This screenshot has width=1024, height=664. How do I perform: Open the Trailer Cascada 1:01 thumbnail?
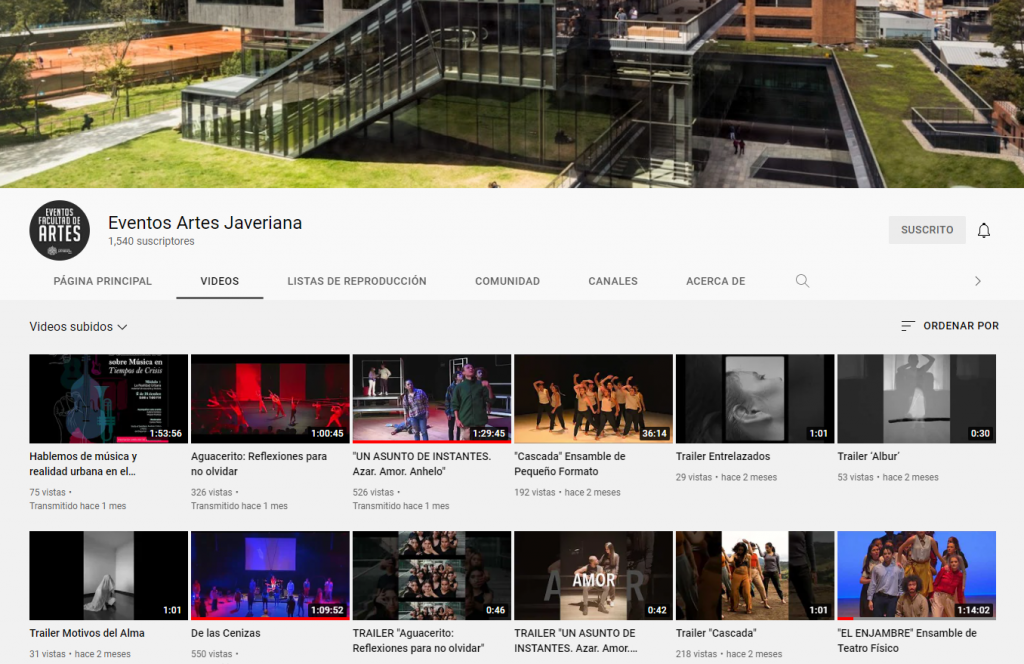pyautogui.click(x=755, y=575)
